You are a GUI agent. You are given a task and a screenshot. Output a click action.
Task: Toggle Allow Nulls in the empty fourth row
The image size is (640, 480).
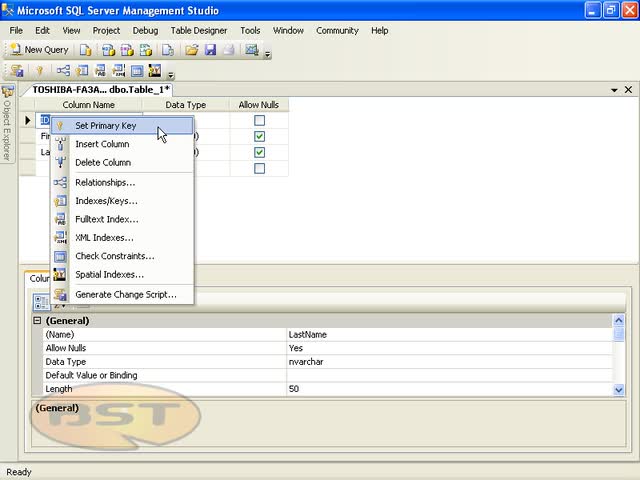(x=259, y=168)
